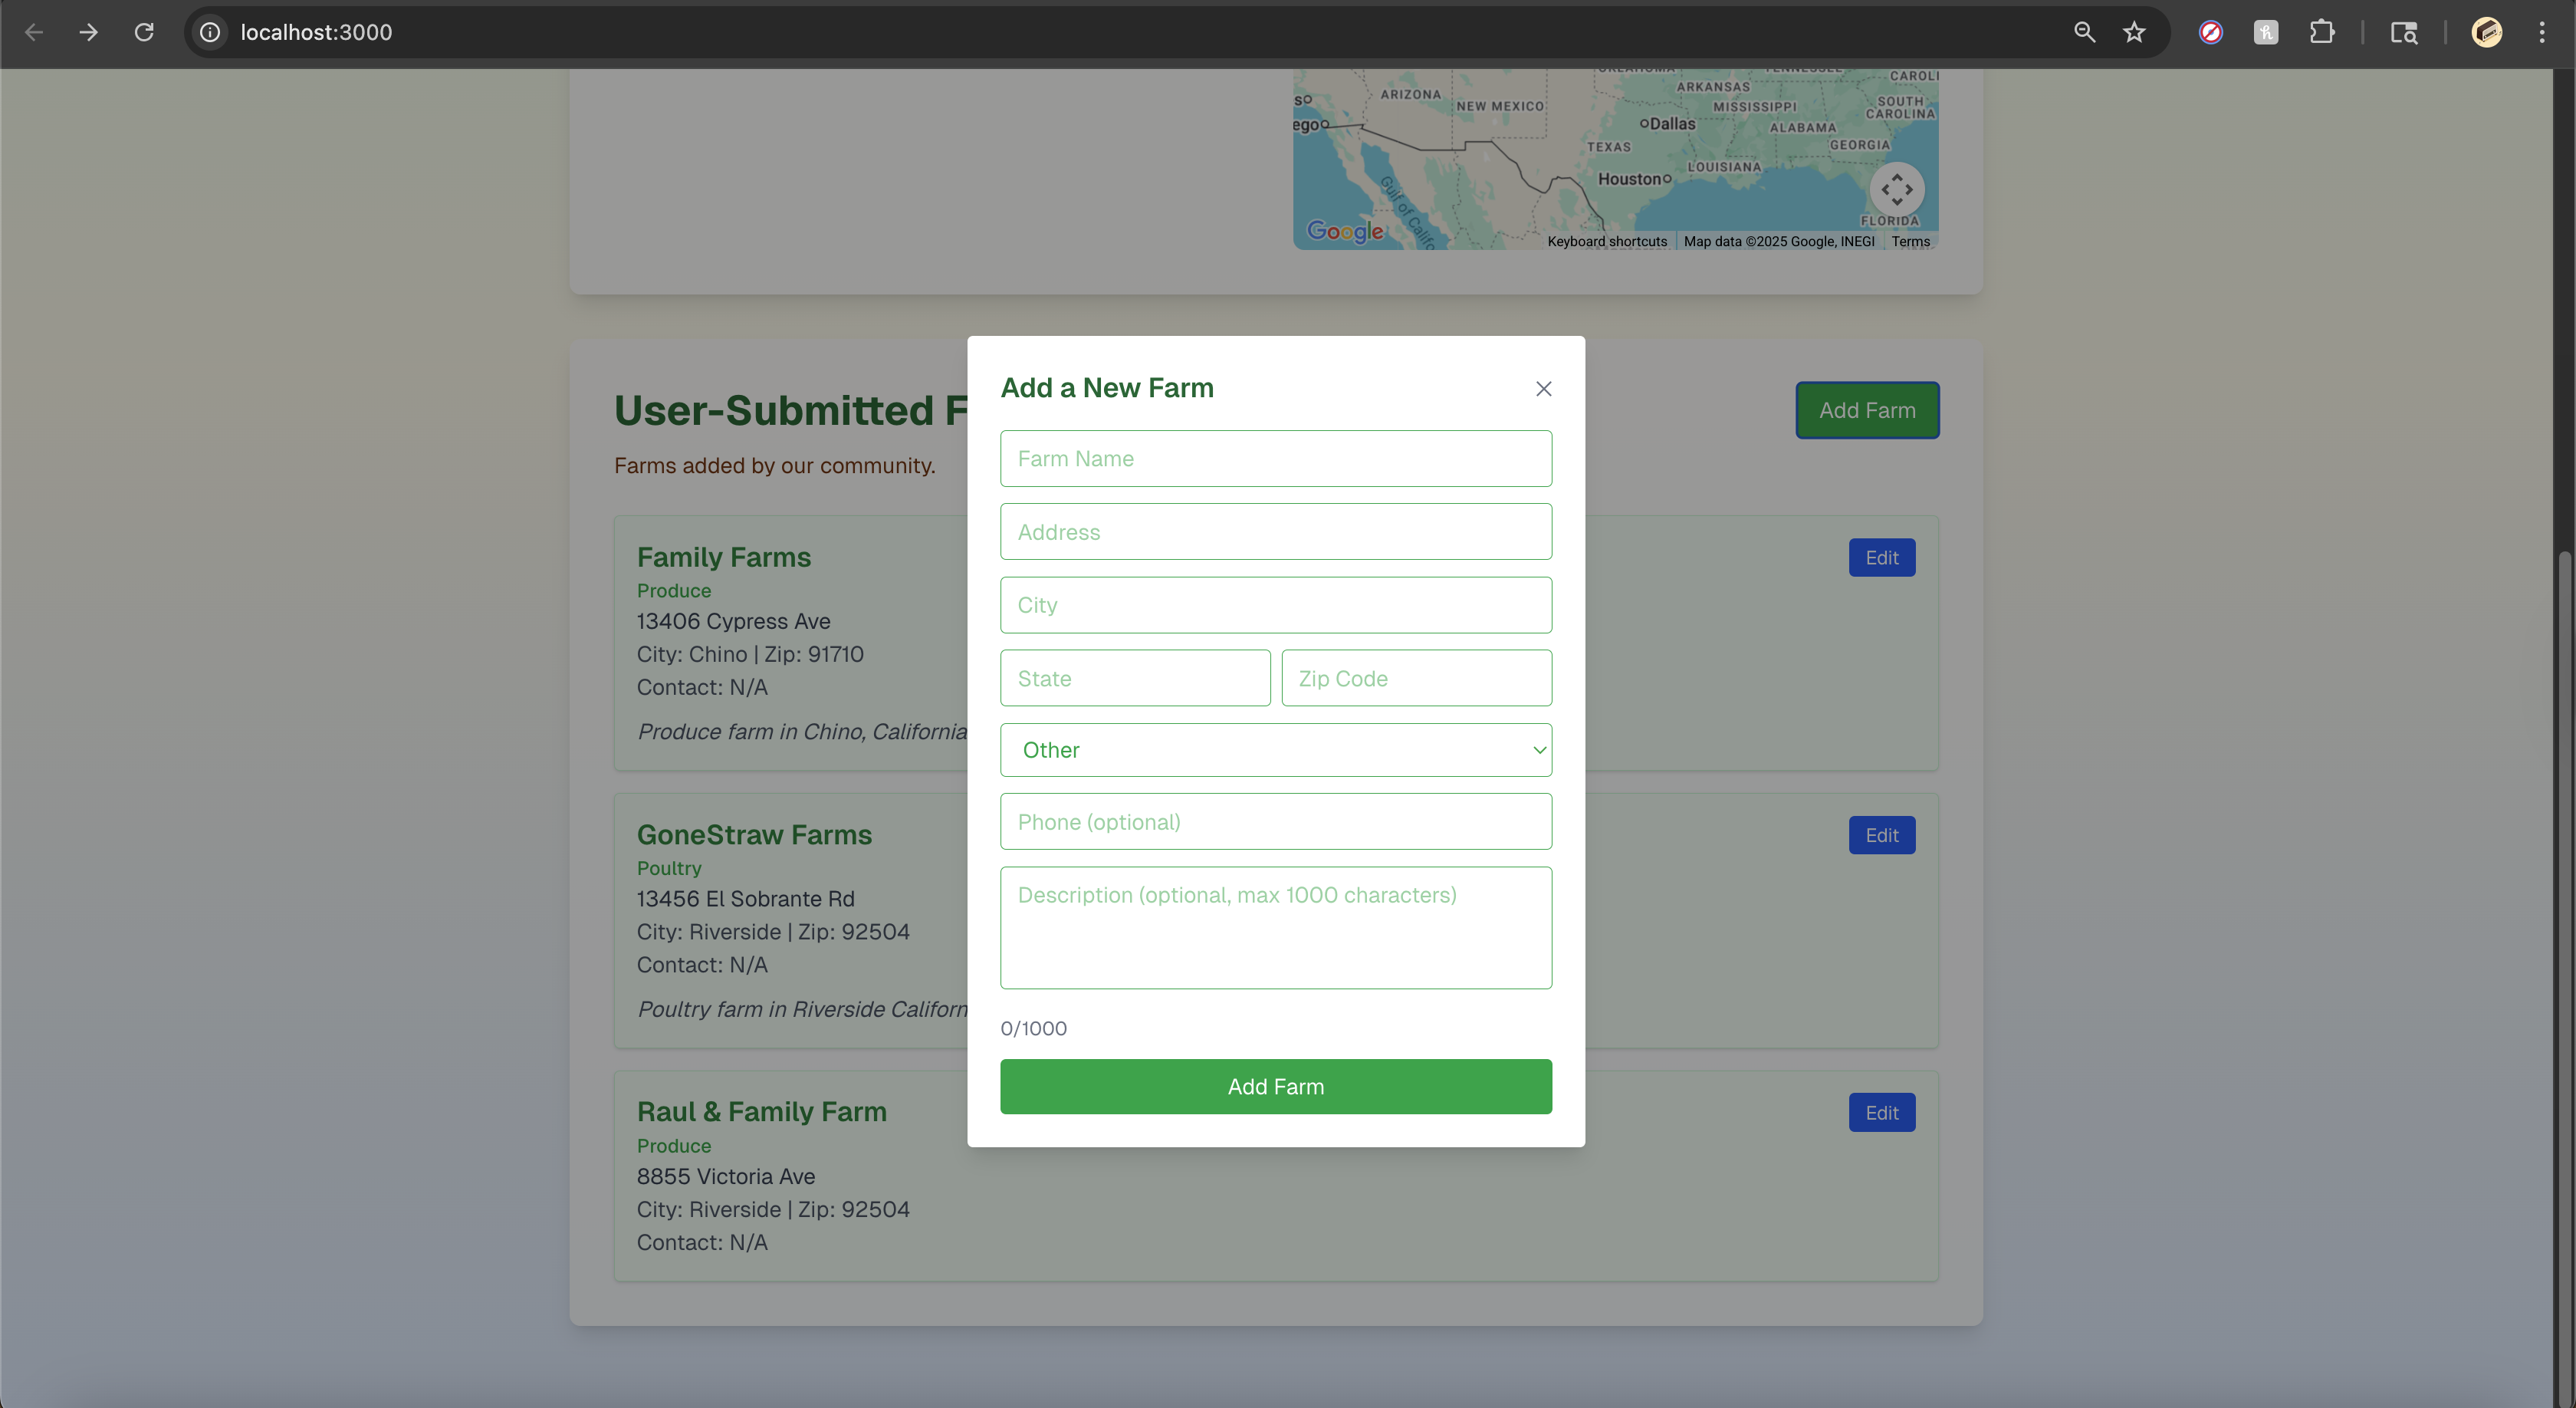
Task: Click the Farm Name input field
Action: pos(1275,459)
